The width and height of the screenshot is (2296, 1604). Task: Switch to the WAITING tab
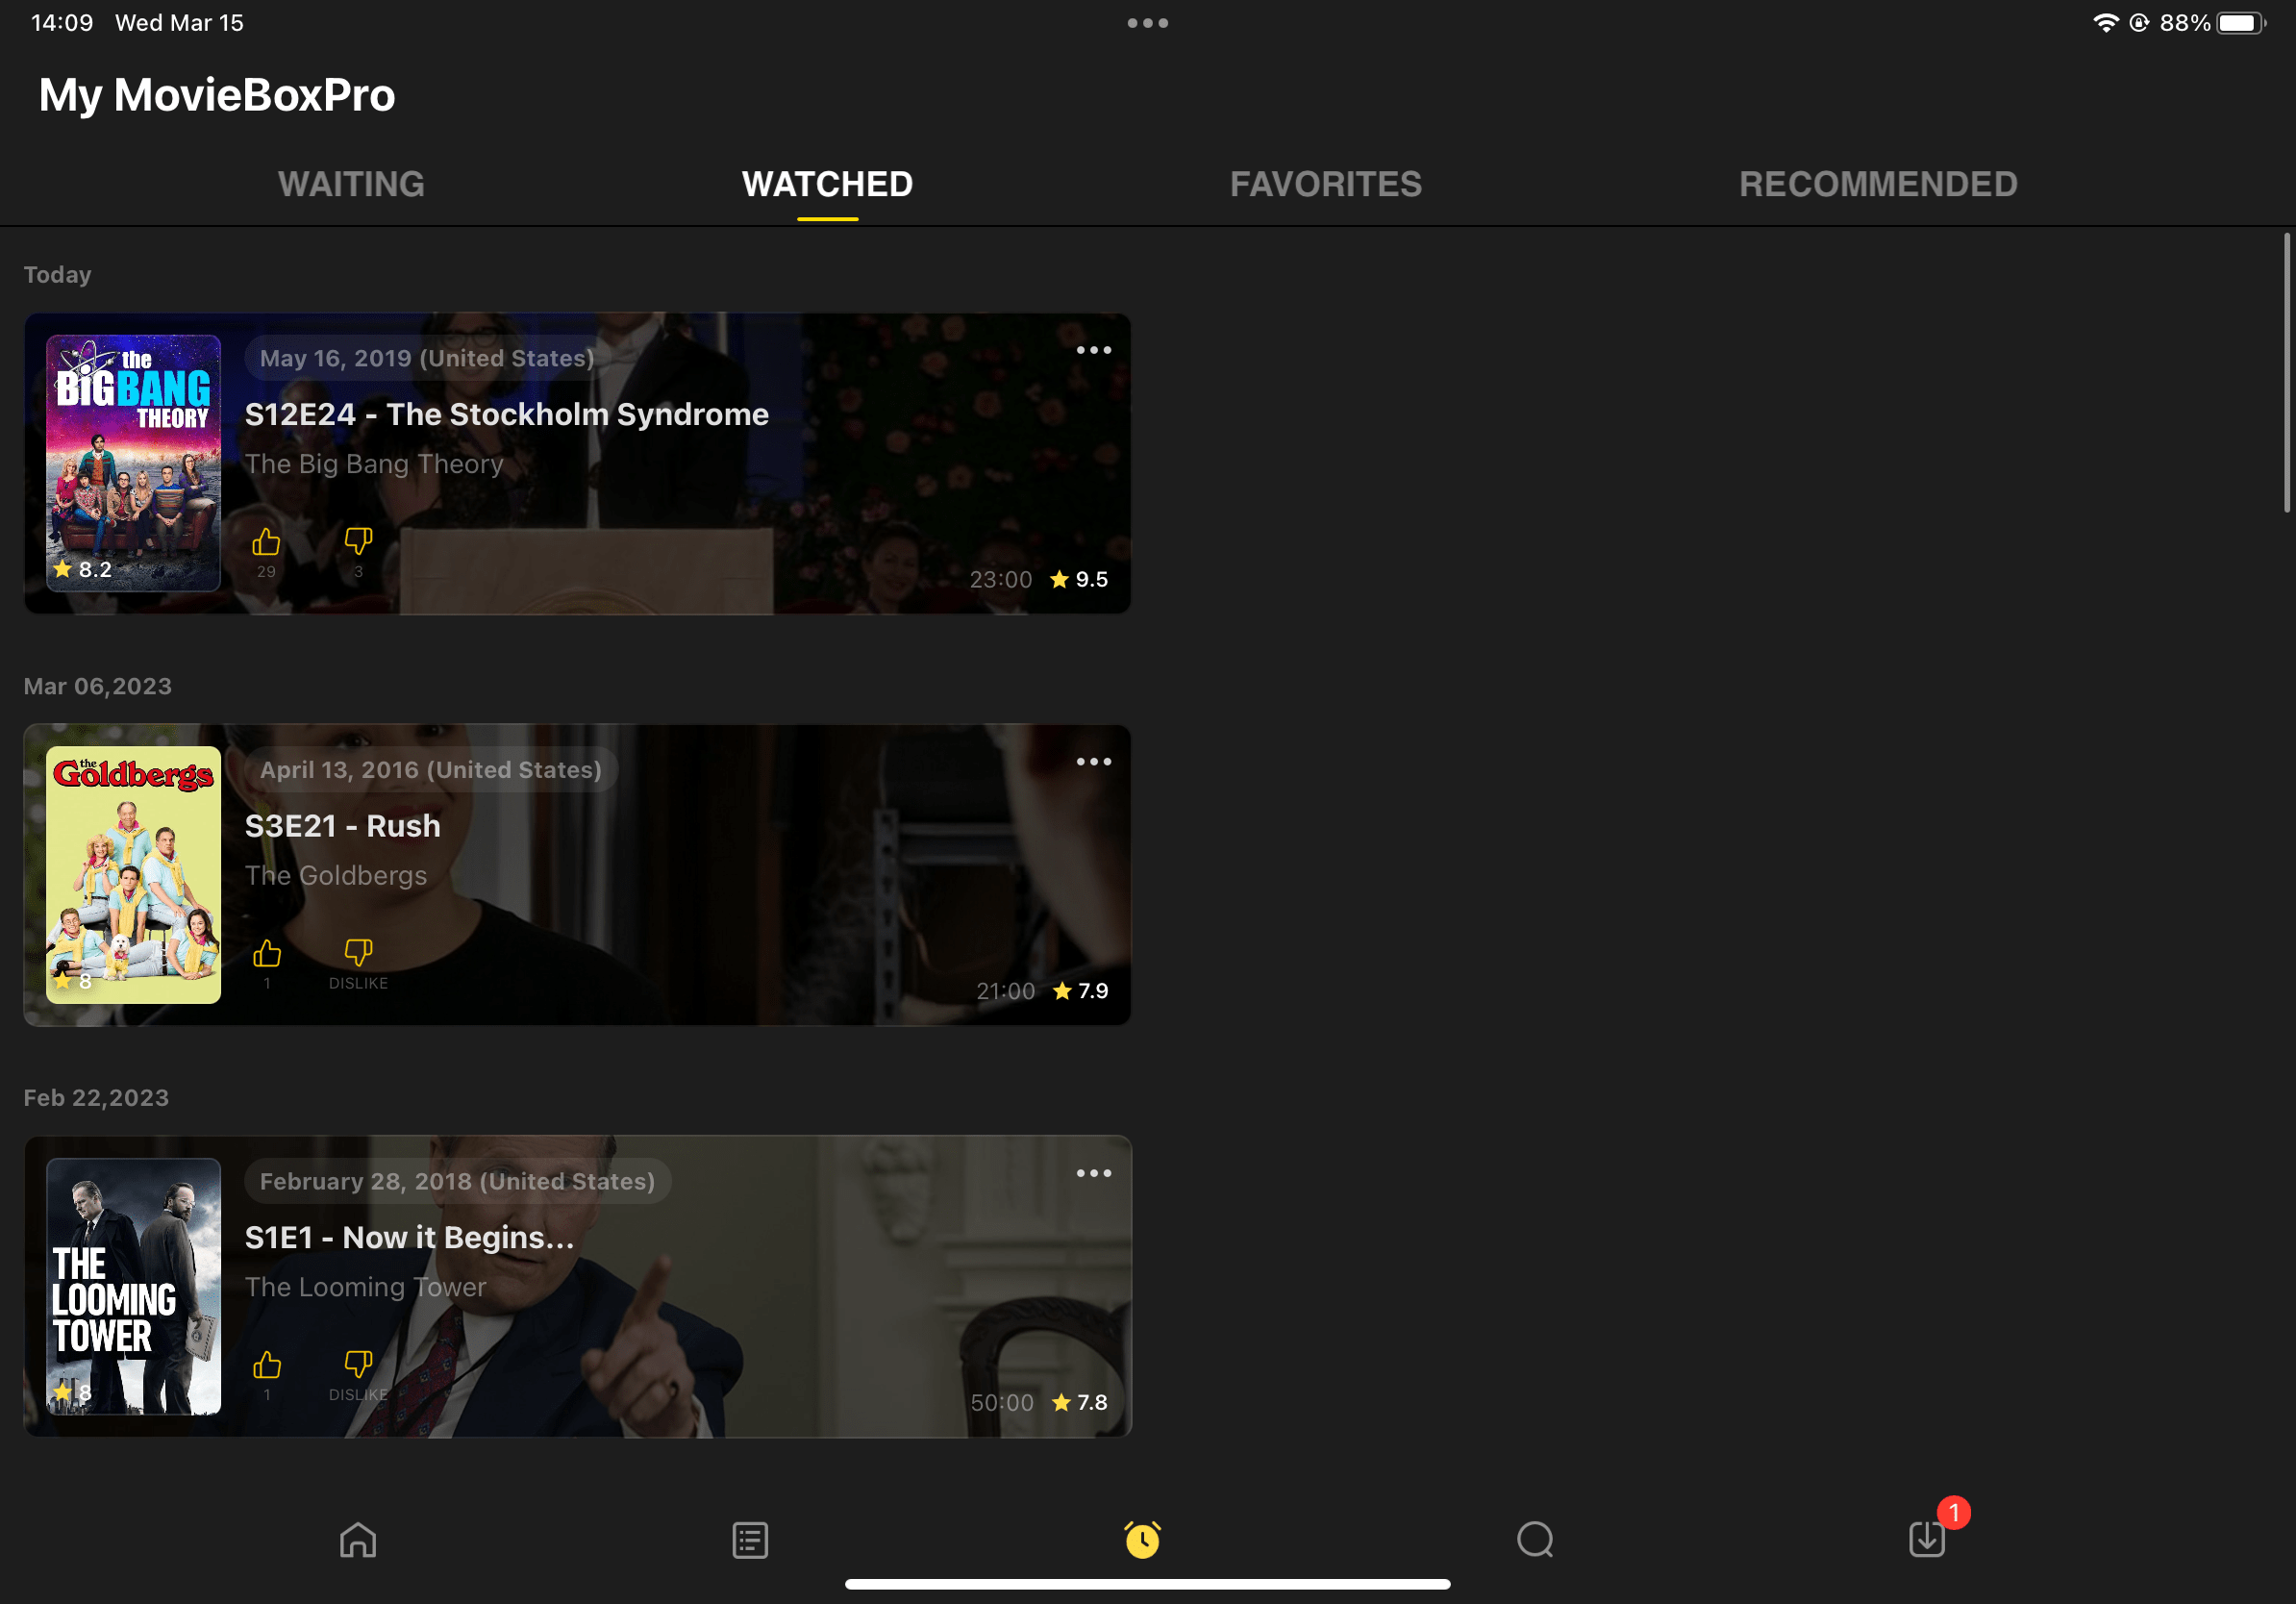pyautogui.click(x=351, y=184)
